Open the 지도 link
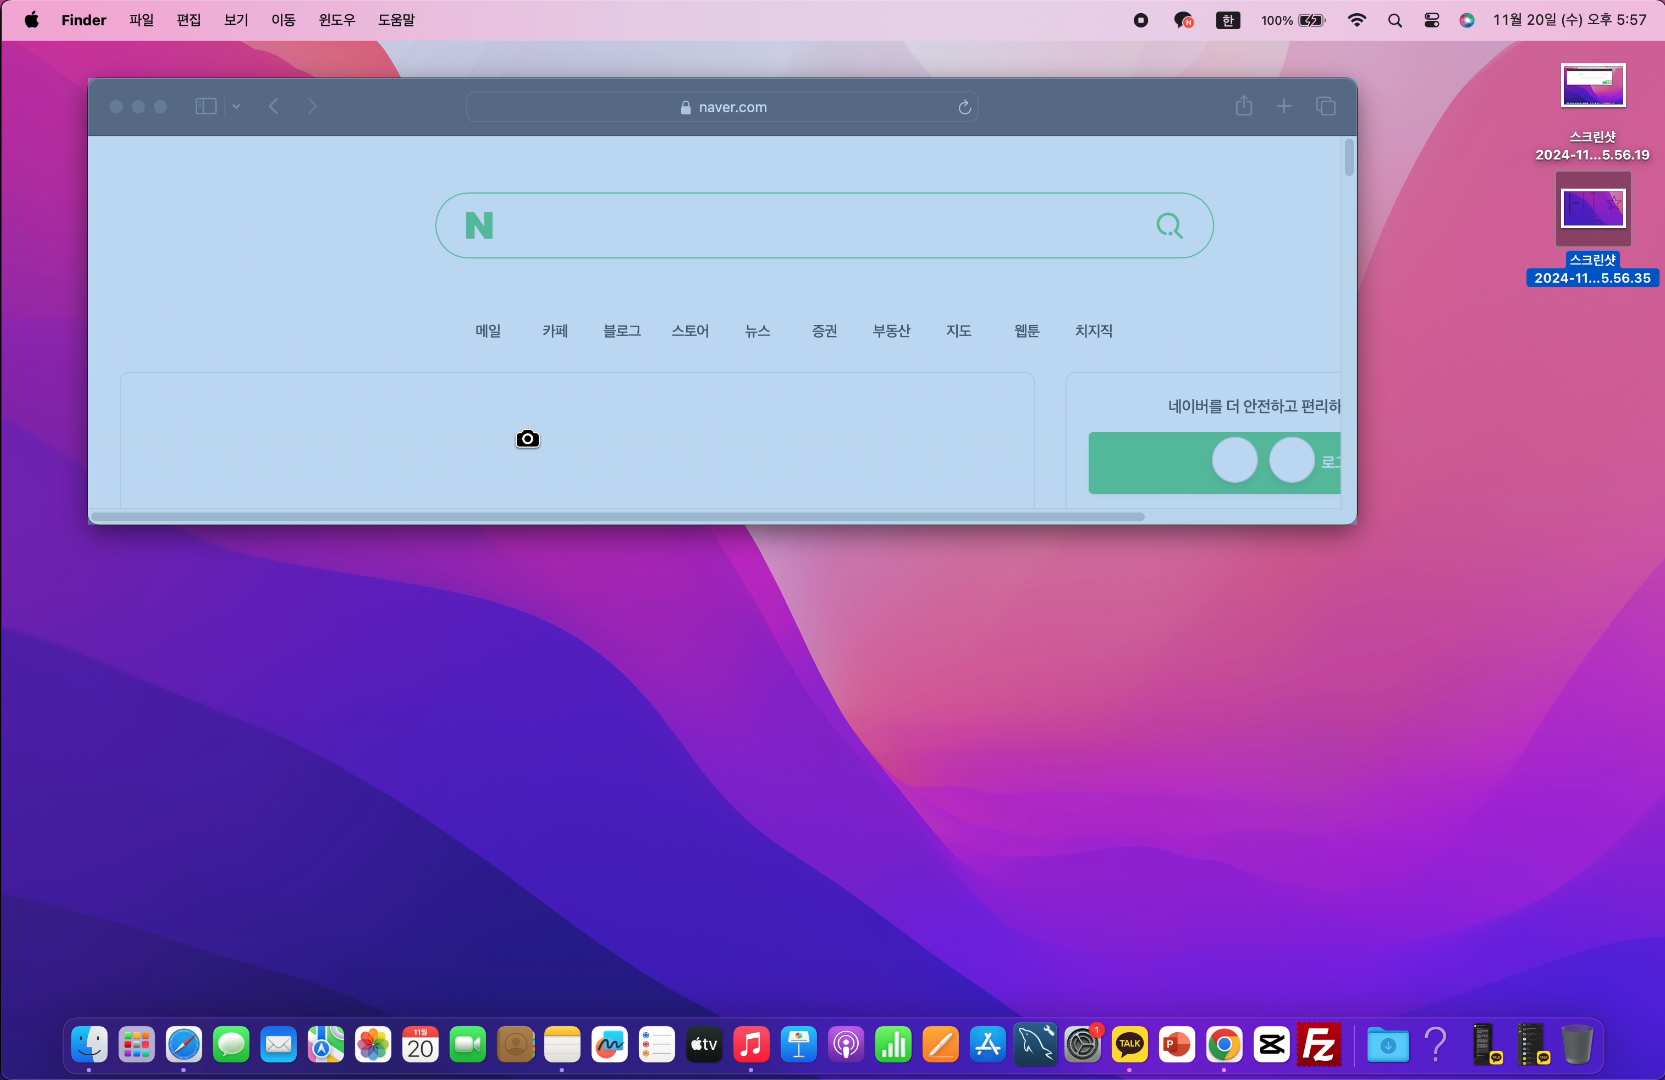This screenshot has width=1665, height=1080. (x=959, y=331)
